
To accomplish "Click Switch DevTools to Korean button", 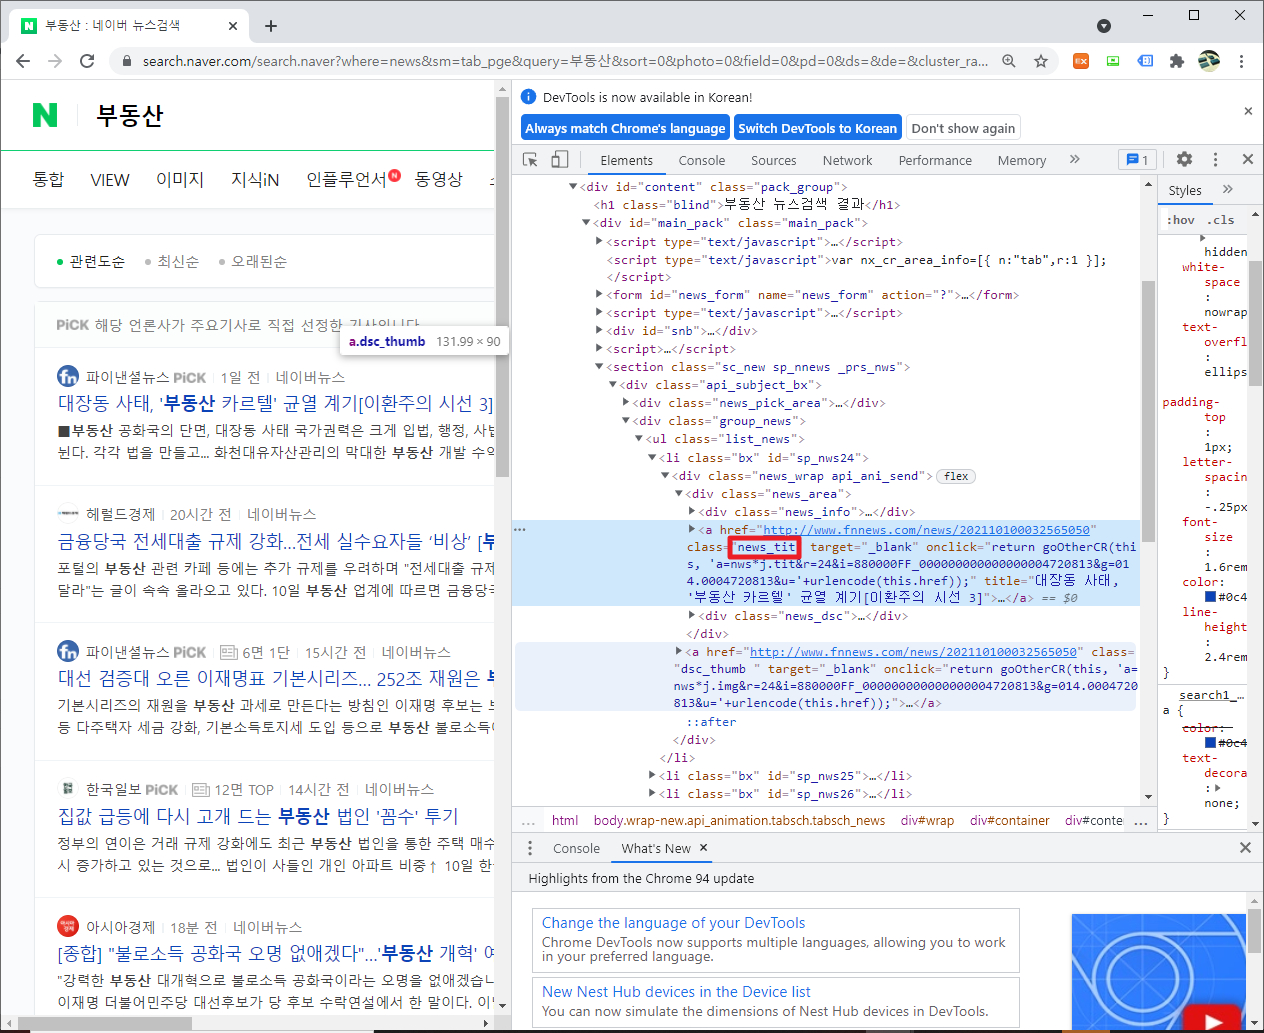I will 818,128.
